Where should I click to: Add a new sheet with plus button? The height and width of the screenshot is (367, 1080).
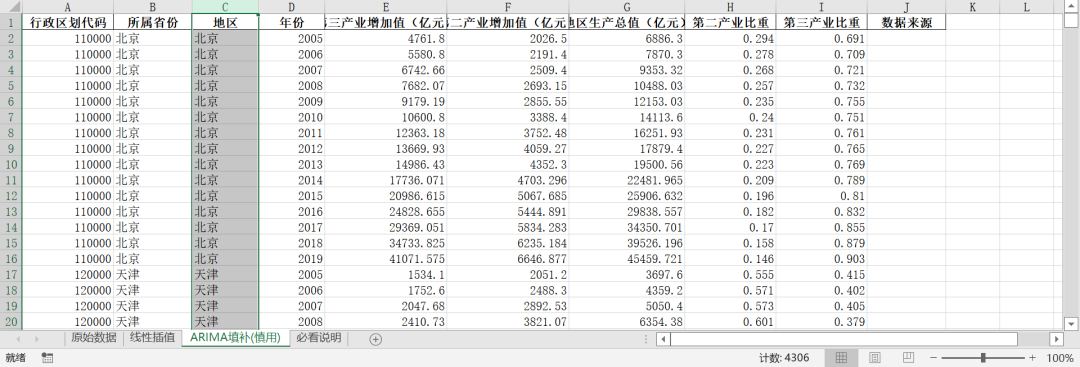point(375,339)
